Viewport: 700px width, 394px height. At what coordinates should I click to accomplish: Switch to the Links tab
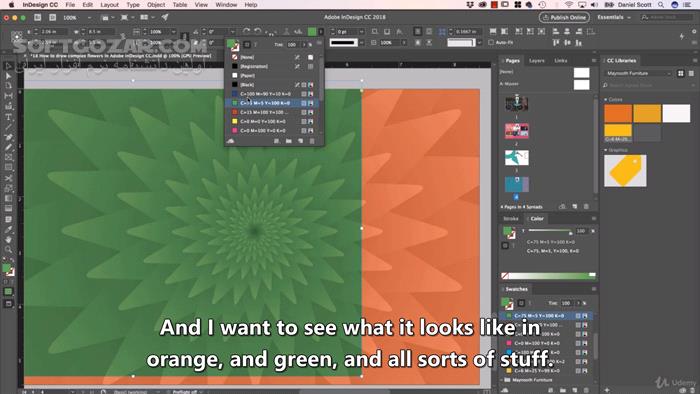click(561, 61)
